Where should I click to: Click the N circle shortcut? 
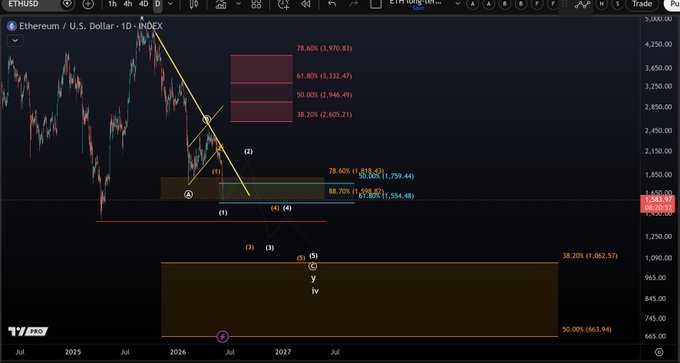click(602, 4)
